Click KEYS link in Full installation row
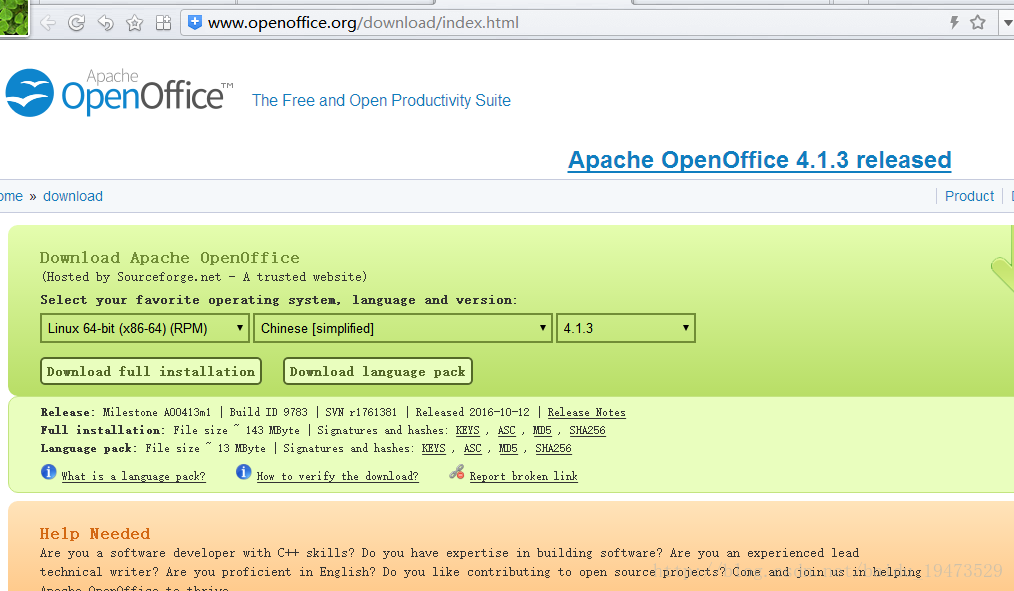 click(x=468, y=431)
